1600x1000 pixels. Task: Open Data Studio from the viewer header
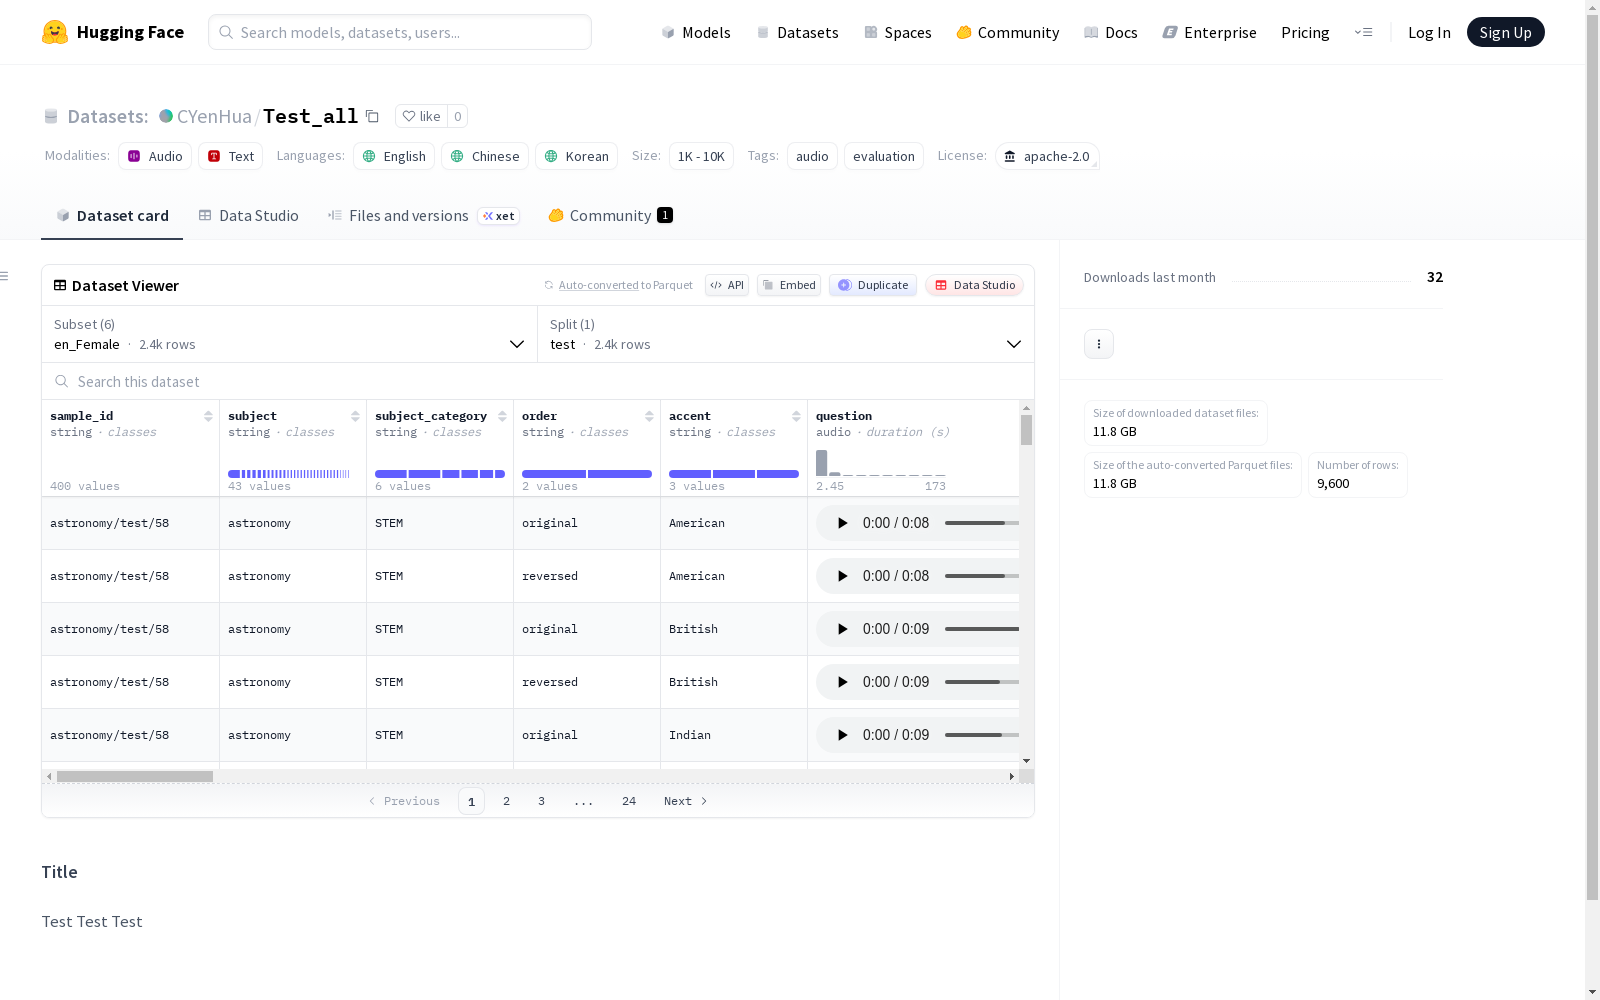[x=974, y=285]
